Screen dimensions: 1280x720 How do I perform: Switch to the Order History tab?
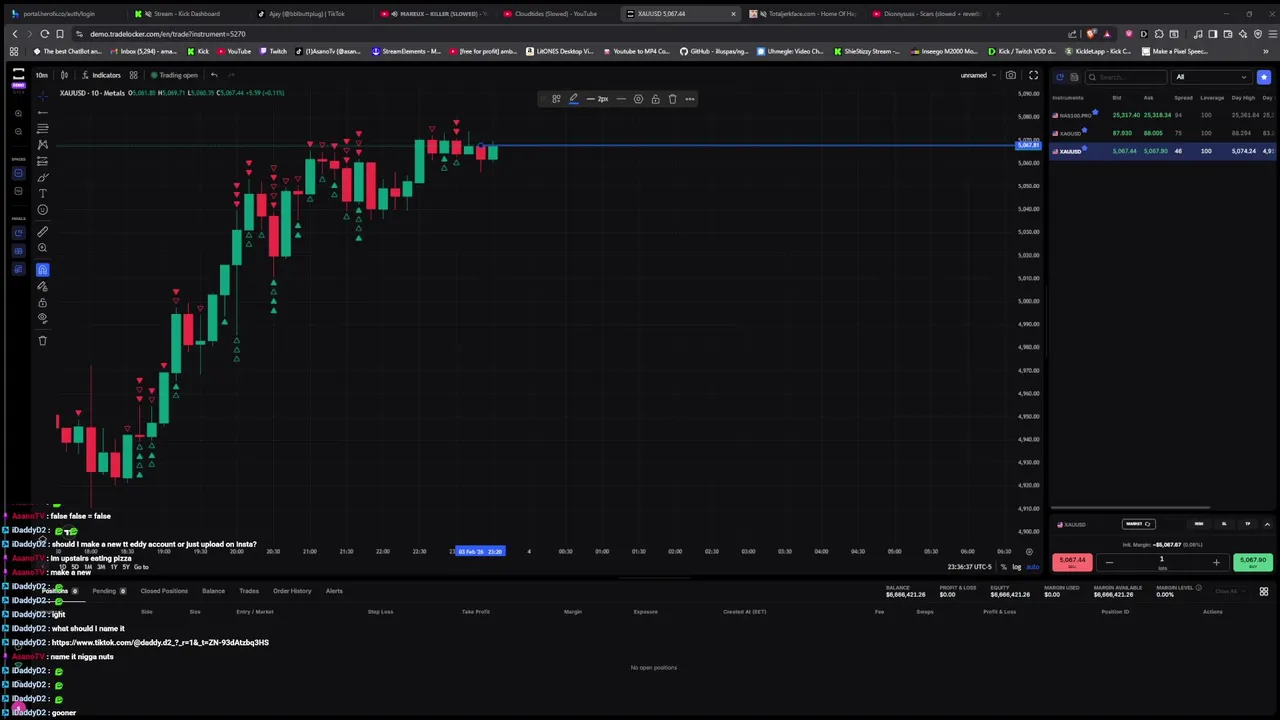(292, 591)
